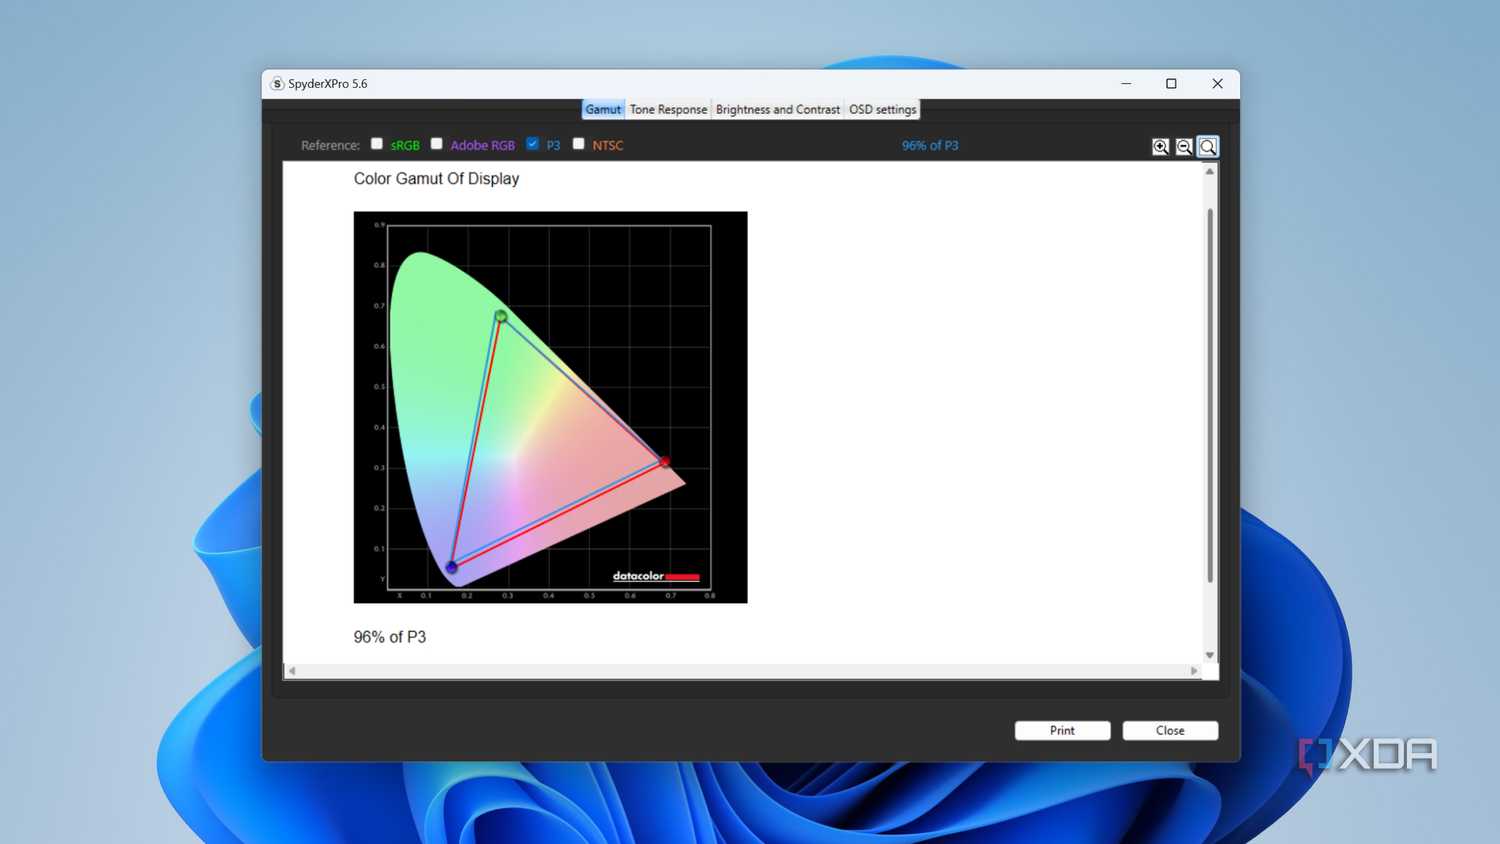Click the SpyderXPro app icon in title bar
The width and height of the screenshot is (1500, 844).
tap(277, 84)
